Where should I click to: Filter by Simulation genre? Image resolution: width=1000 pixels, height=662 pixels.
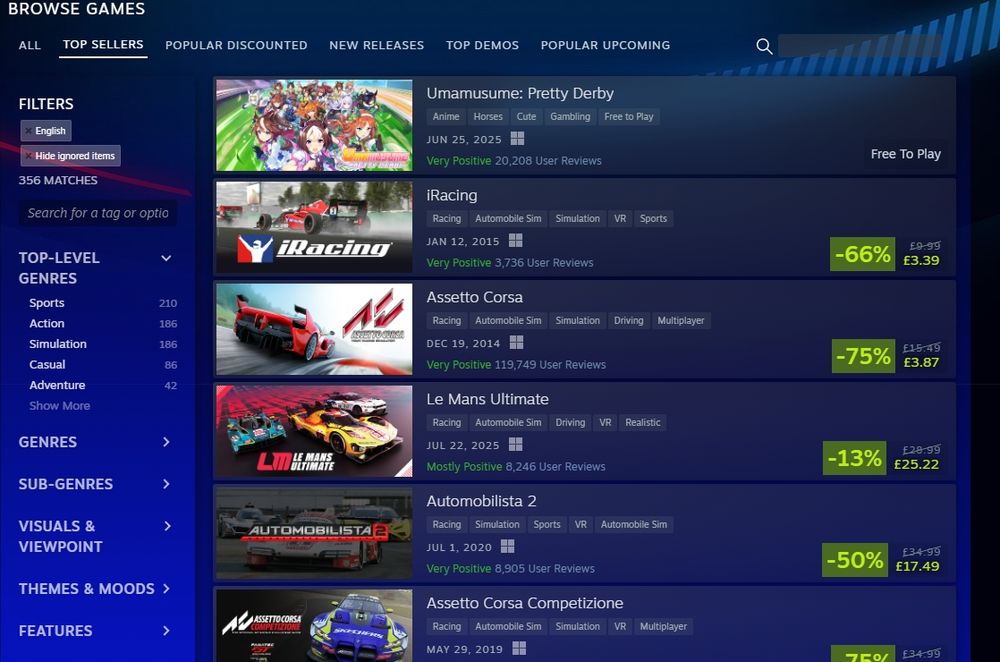pyautogui.click(x=57, y=344)
